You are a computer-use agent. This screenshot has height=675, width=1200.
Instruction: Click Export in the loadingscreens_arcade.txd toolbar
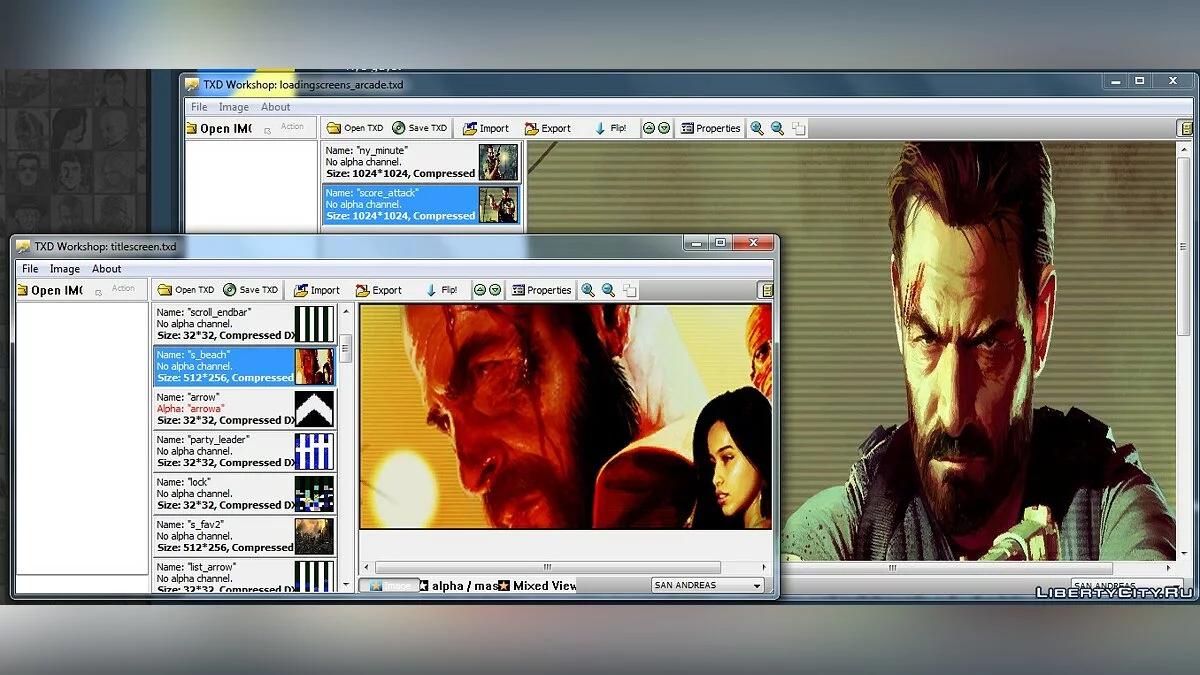[547, 128]
